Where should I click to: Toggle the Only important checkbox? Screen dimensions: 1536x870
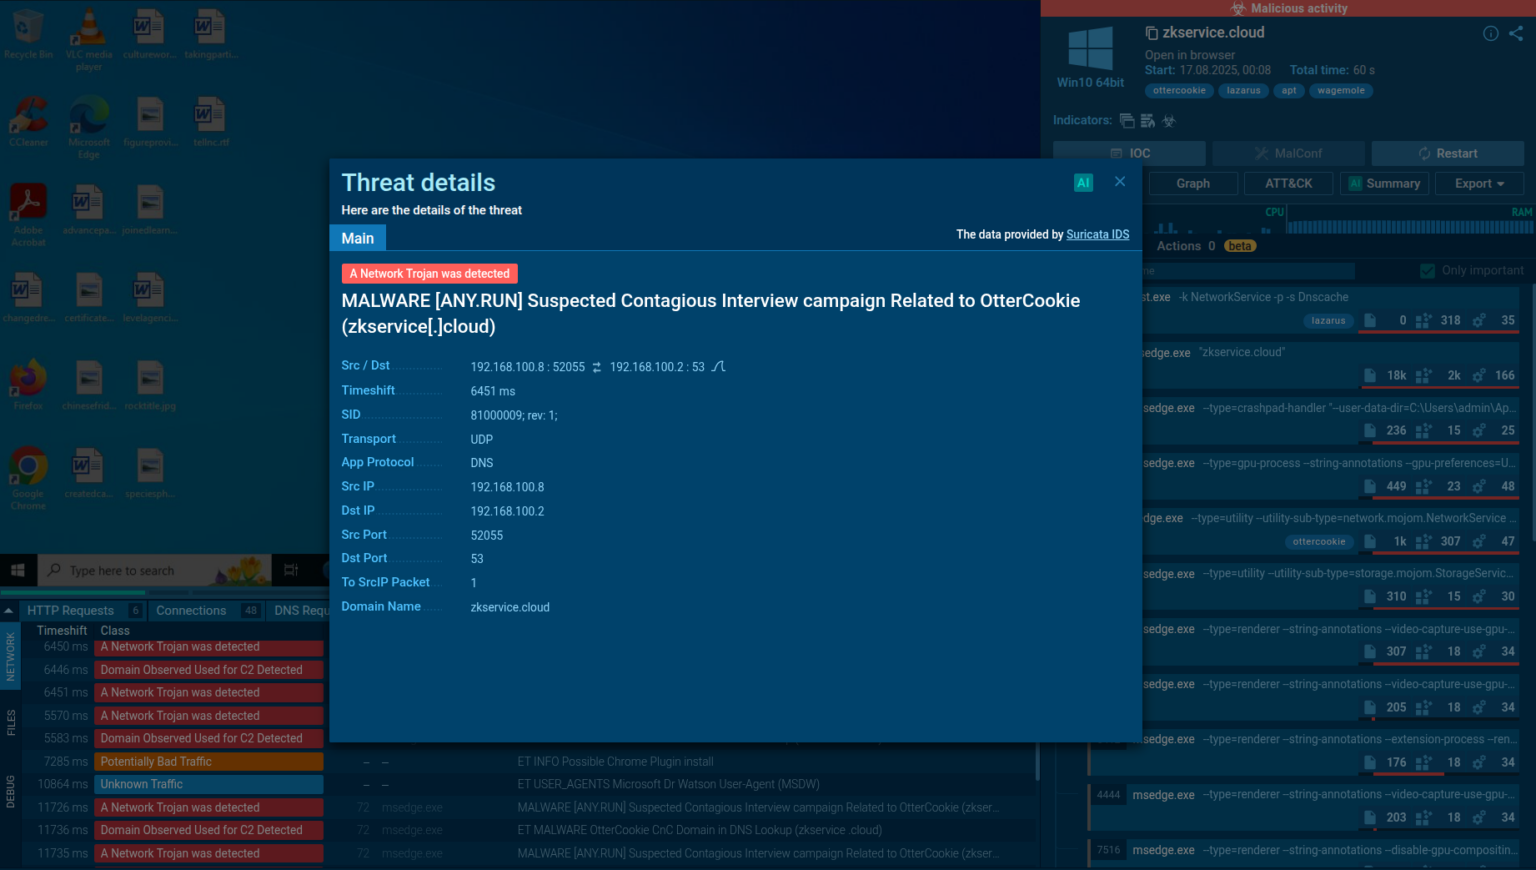click(1428, 271)
